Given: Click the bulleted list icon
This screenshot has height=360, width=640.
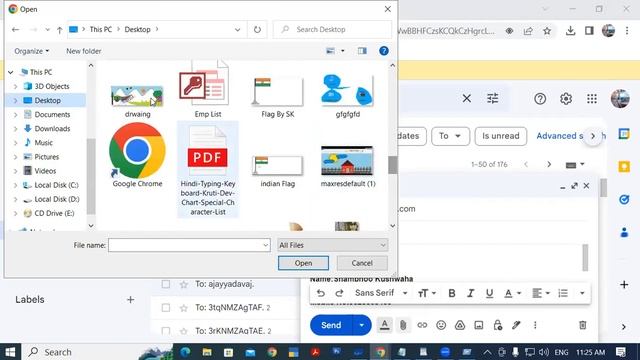Looking at the screenshot, I should click(563, 293).
